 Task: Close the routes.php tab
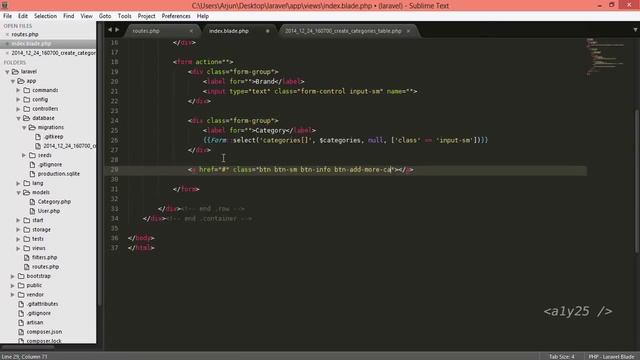click(x=191, y=31)
